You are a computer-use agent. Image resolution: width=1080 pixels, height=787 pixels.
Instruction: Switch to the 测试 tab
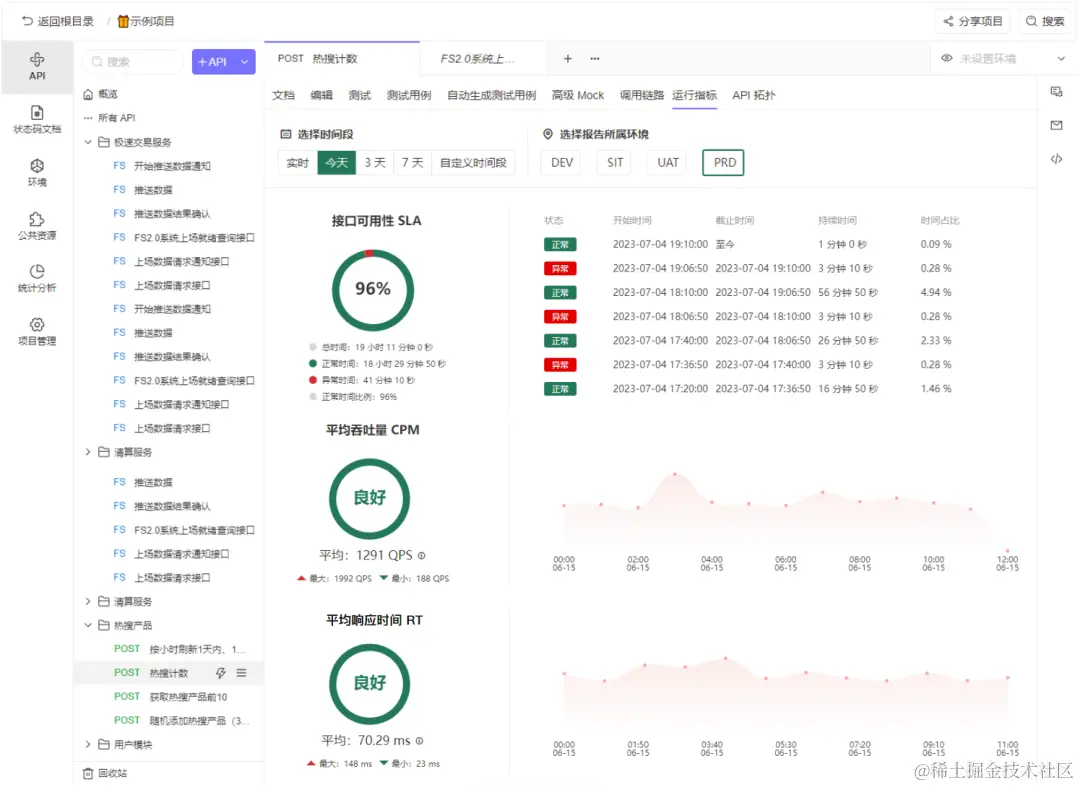(x=360, y=95)
